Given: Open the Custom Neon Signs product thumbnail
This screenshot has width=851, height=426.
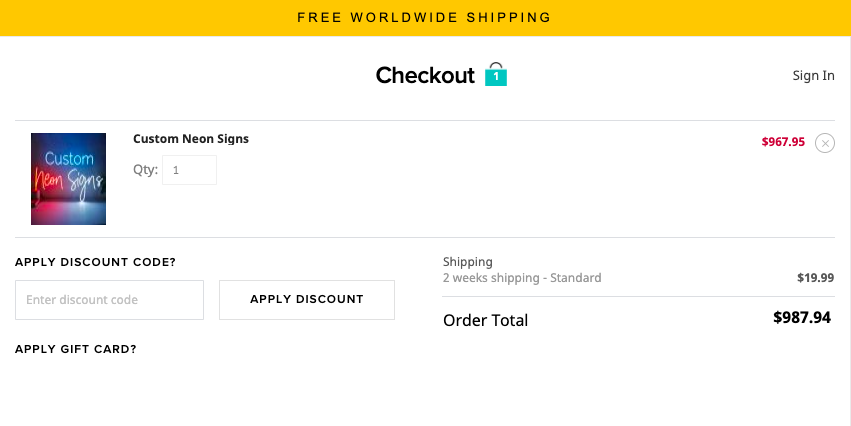Looking at the screenshot, I should click(68, 179).
